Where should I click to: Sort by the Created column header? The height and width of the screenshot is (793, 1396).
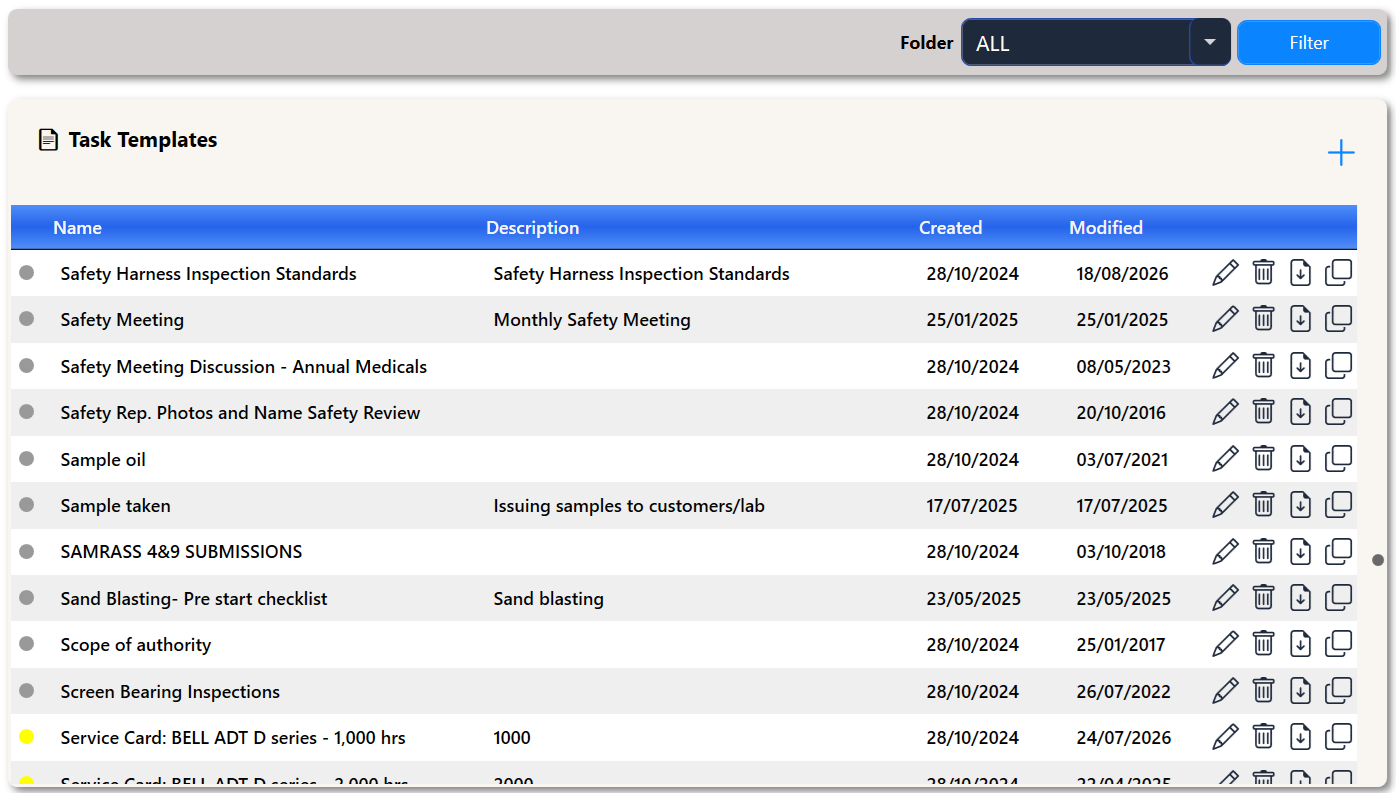(x=950, y=227)
